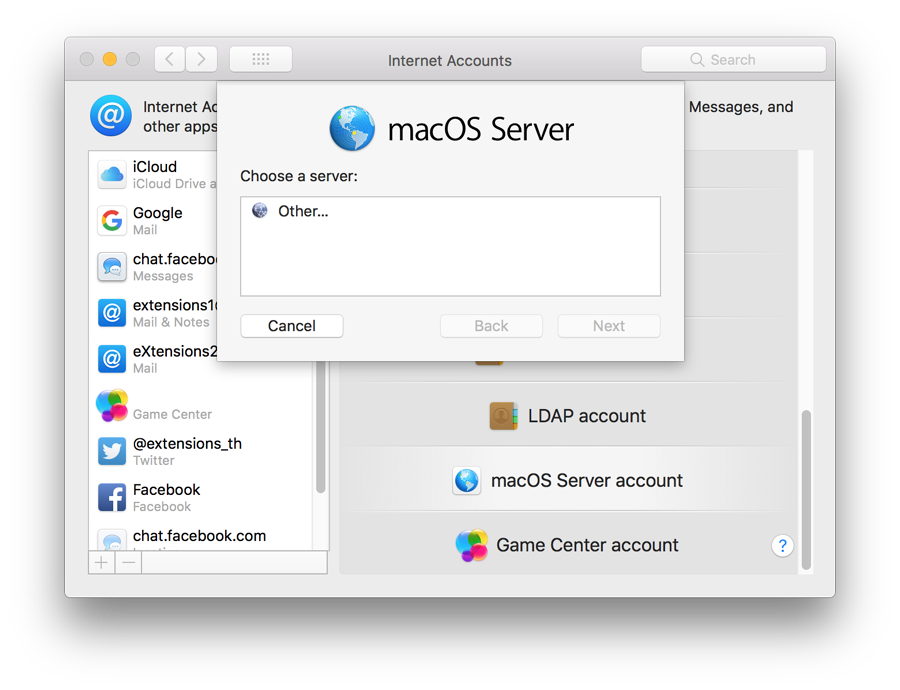Minimize window with the yellow button
The width and height of the screenshot is (900, 690).
[110, 59]
